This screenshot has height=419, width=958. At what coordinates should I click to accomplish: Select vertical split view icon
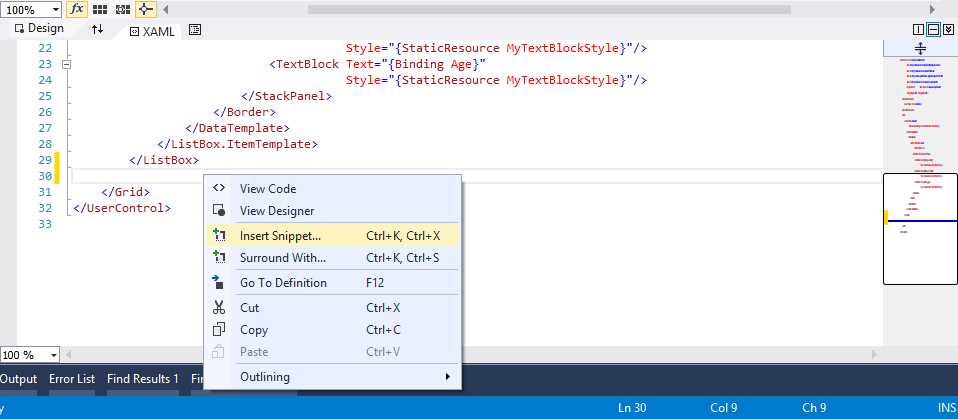pos(918,29)
